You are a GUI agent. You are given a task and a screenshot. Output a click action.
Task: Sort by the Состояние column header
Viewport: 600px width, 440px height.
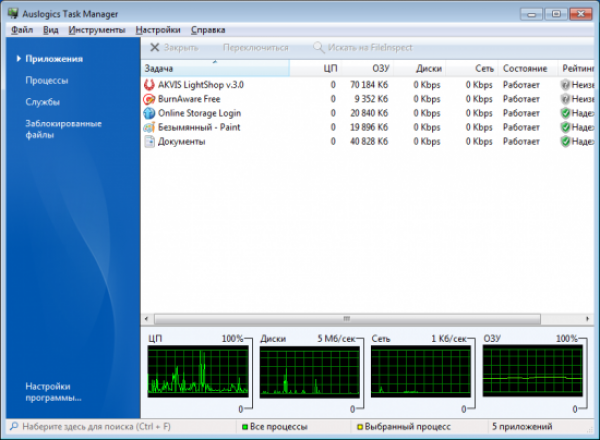[x=528, y=68]
